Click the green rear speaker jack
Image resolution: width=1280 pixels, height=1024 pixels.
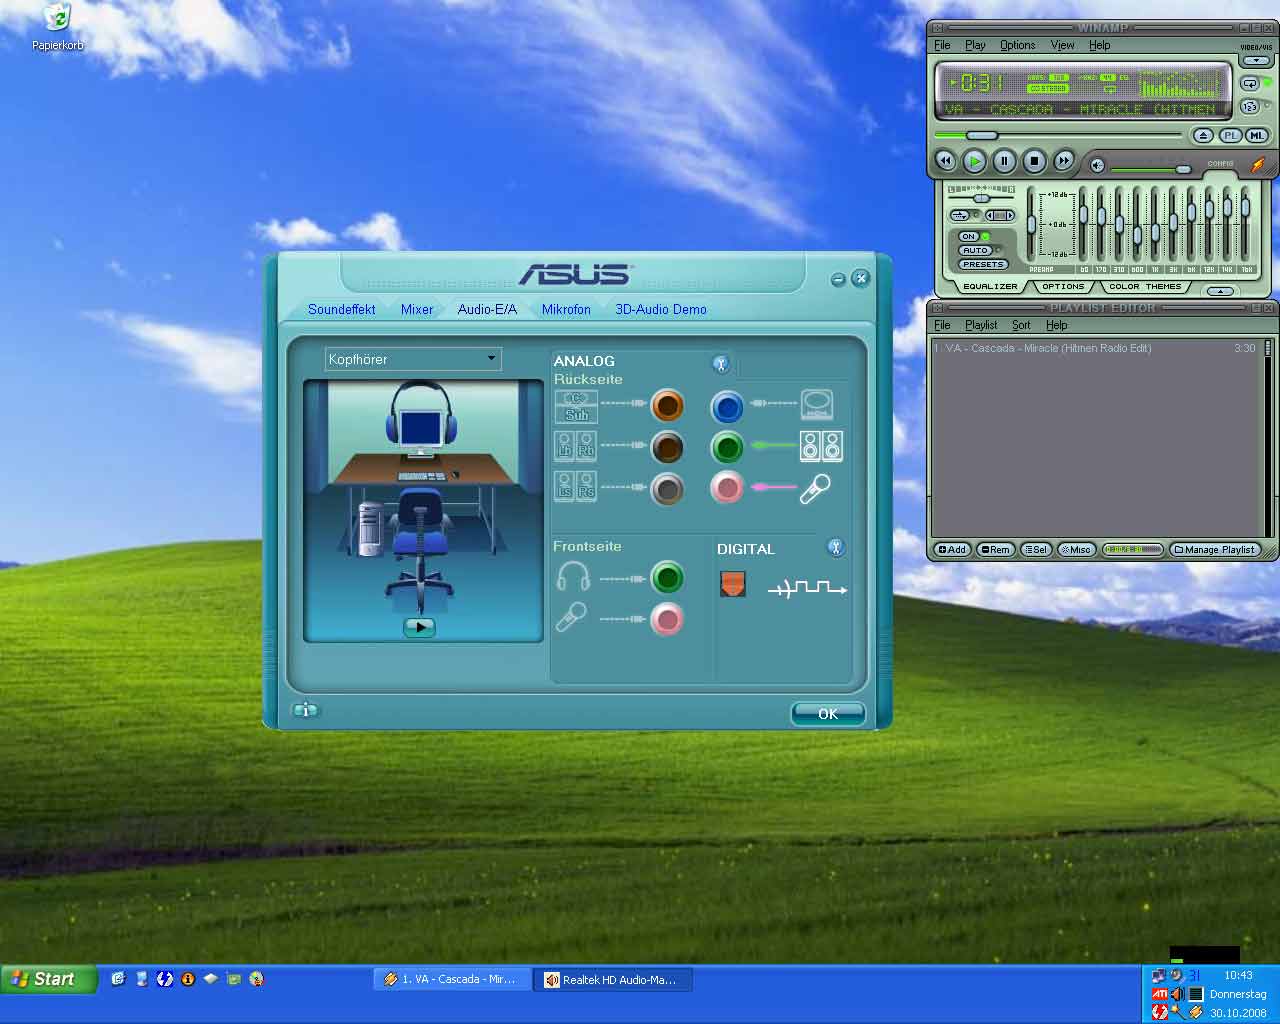point(727,447)
